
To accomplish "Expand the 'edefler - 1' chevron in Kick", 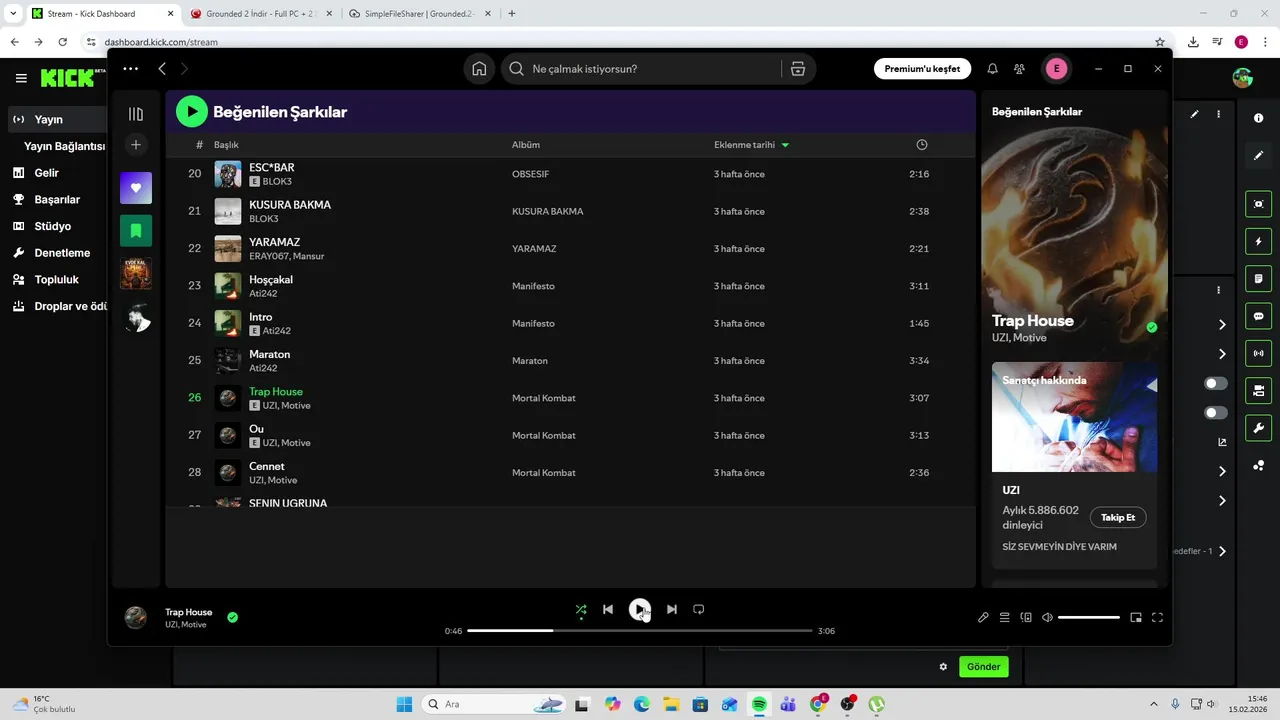I will (x=1222, y=551).
